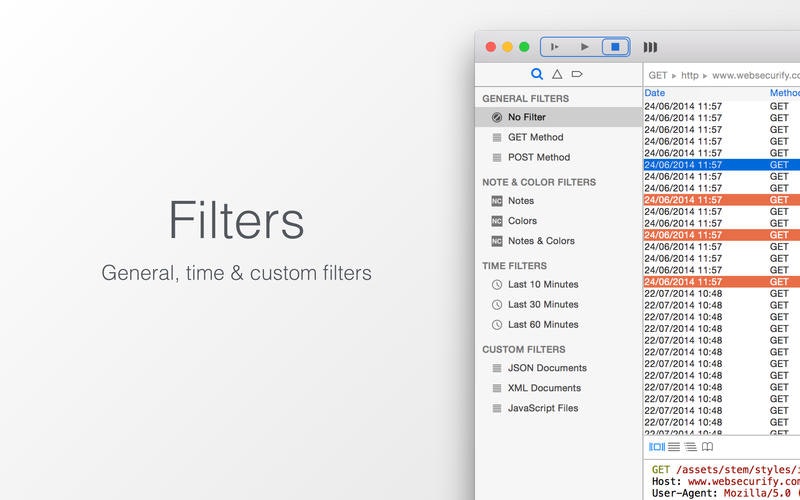The image size is (800, 500).
Task: Filter by Last 10 Minutes
Action: coord(559,284)
